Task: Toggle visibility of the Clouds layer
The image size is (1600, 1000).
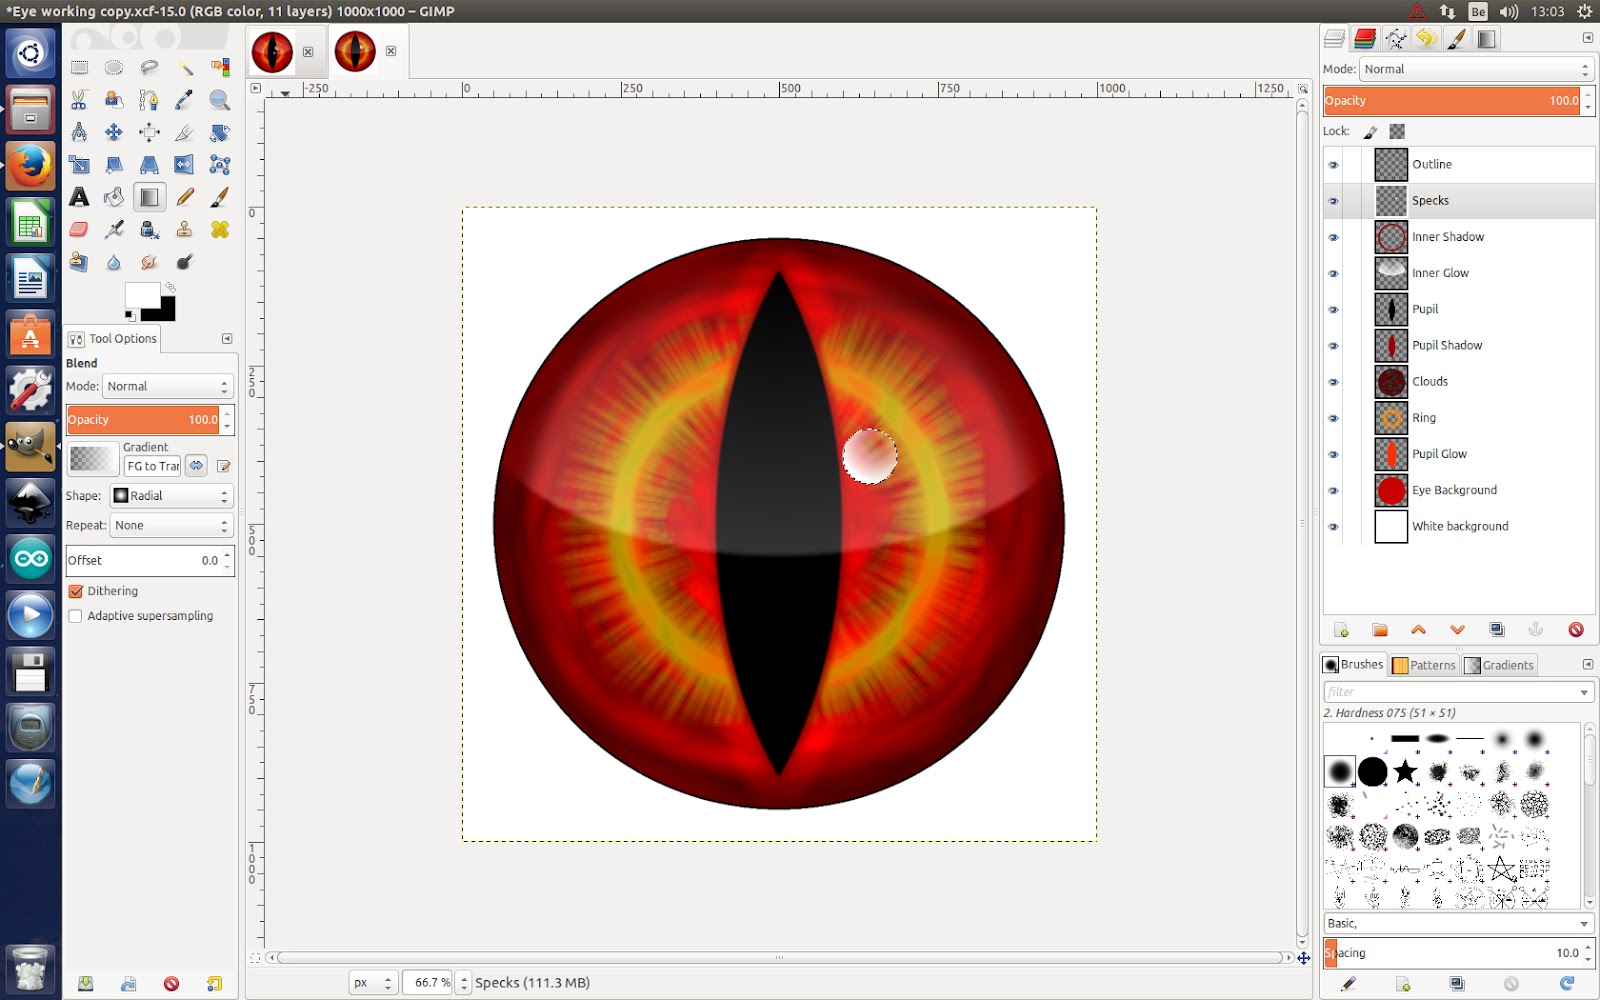Action: 1334,381
